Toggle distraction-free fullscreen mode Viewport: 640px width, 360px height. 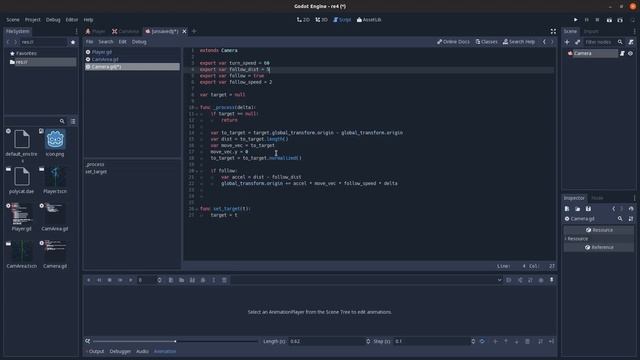[x=553, y=31]
